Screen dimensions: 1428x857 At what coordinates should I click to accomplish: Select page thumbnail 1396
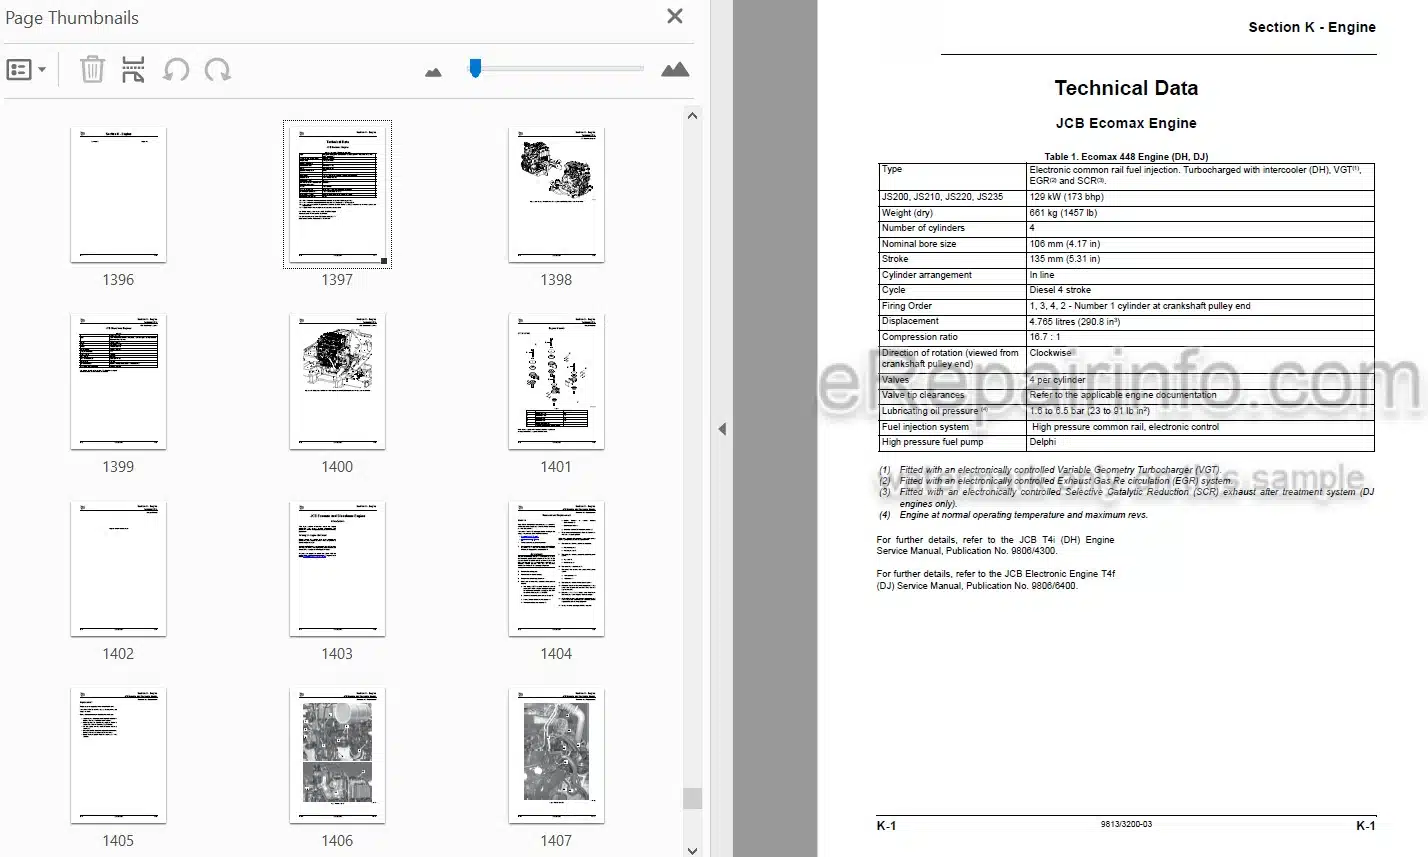click(118, 195)
